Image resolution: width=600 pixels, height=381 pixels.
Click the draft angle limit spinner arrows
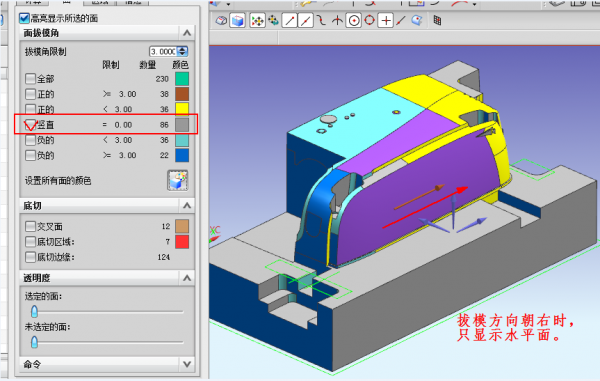point(183,51)
